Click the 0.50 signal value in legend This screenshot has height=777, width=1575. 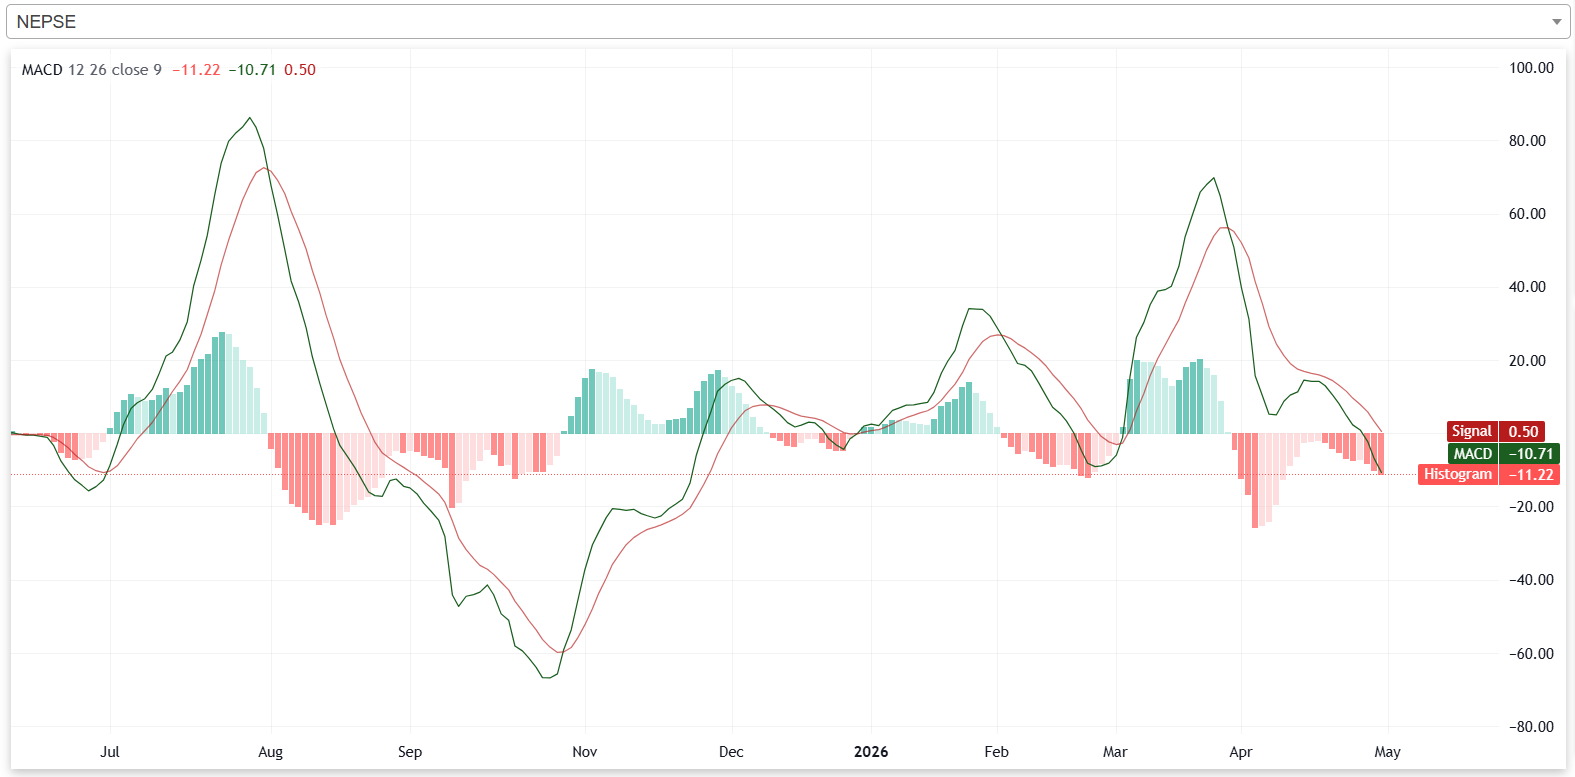[300, 70]
